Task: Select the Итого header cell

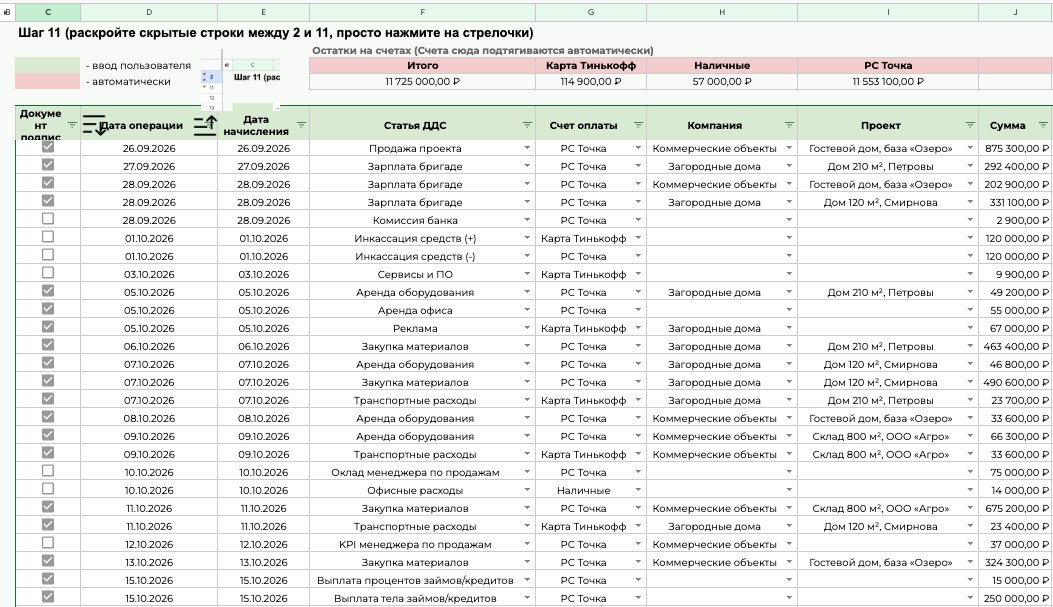Action: (x=422, y=66)
